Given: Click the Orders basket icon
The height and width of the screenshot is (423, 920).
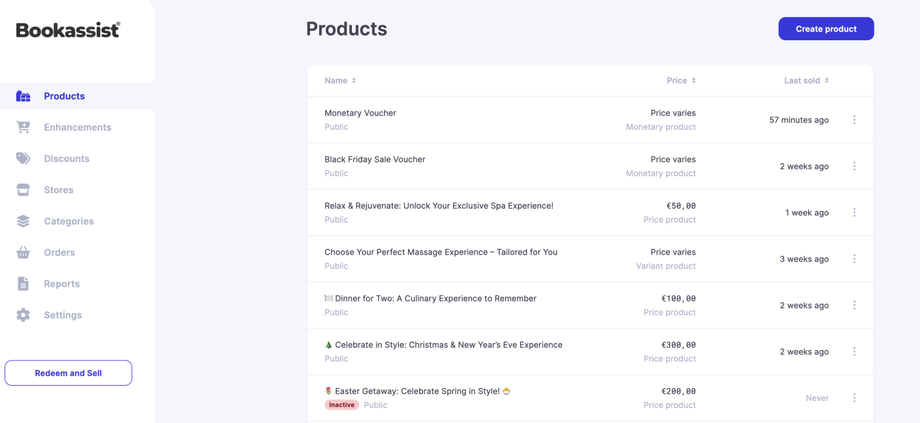Looking at the screenshot, I should (23, 252).
